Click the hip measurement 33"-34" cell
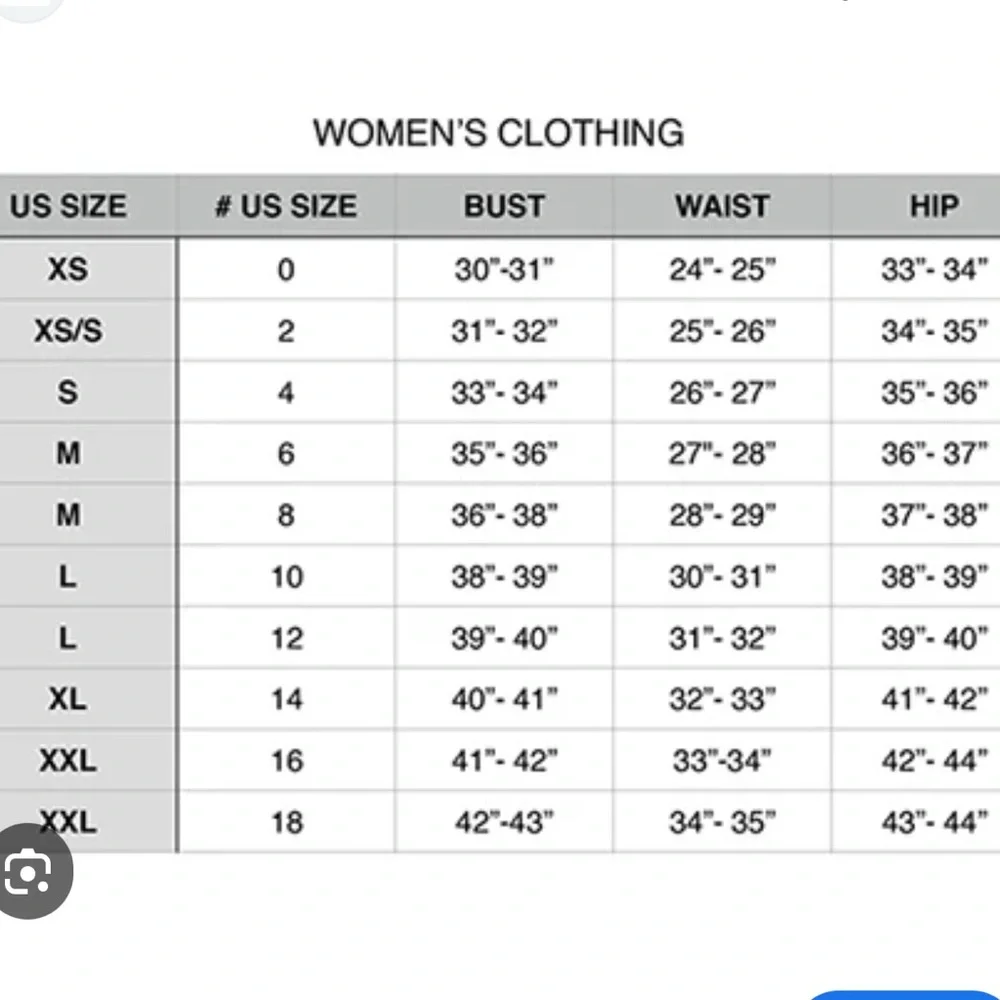Viewport: 1000px width, 1000px height. pos(934,270)
